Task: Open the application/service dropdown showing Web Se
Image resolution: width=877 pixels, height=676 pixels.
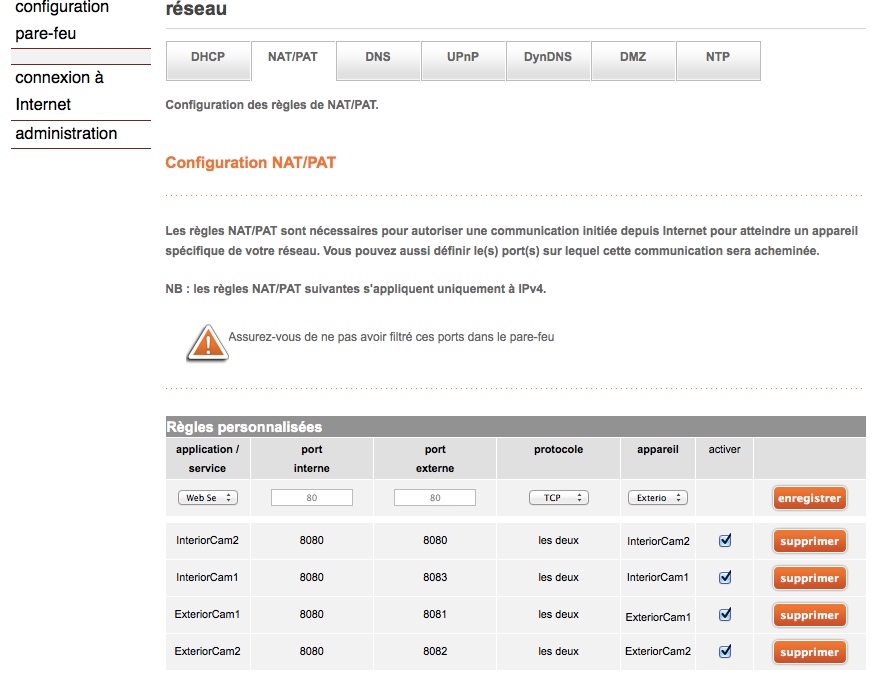Action: [x=207, y=498]
